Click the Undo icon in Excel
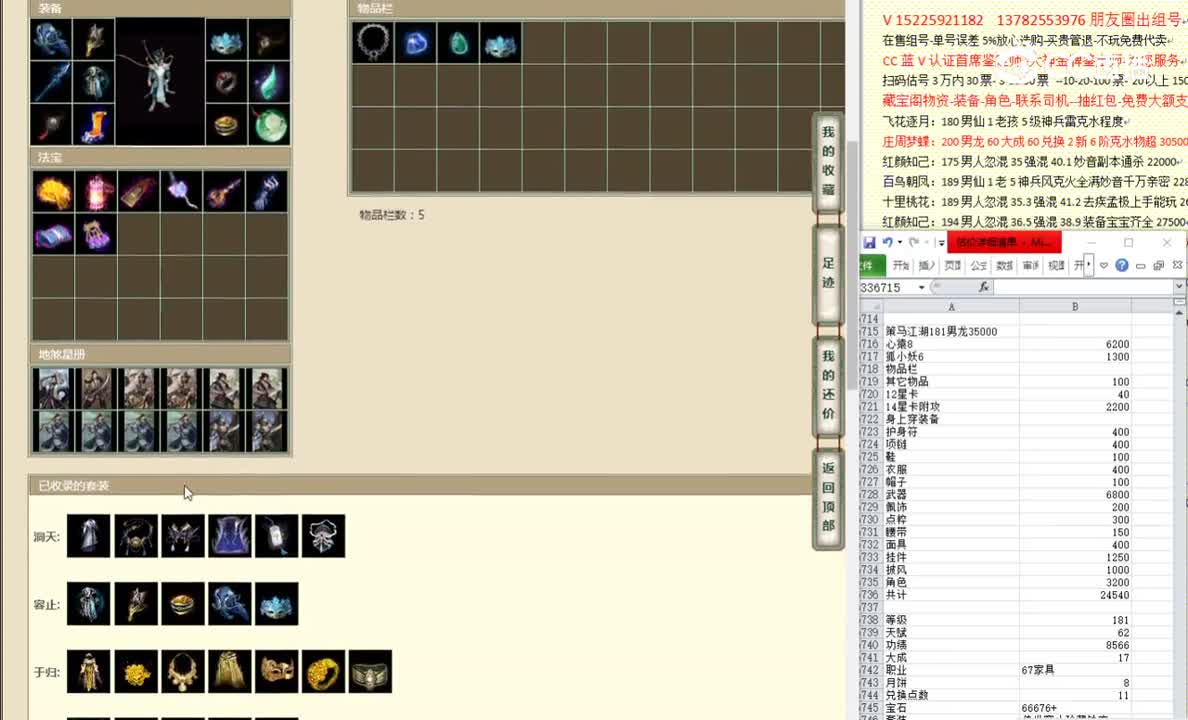This screenshot has height=720, width=1188. pyautogui.click(x=888, y=242)
